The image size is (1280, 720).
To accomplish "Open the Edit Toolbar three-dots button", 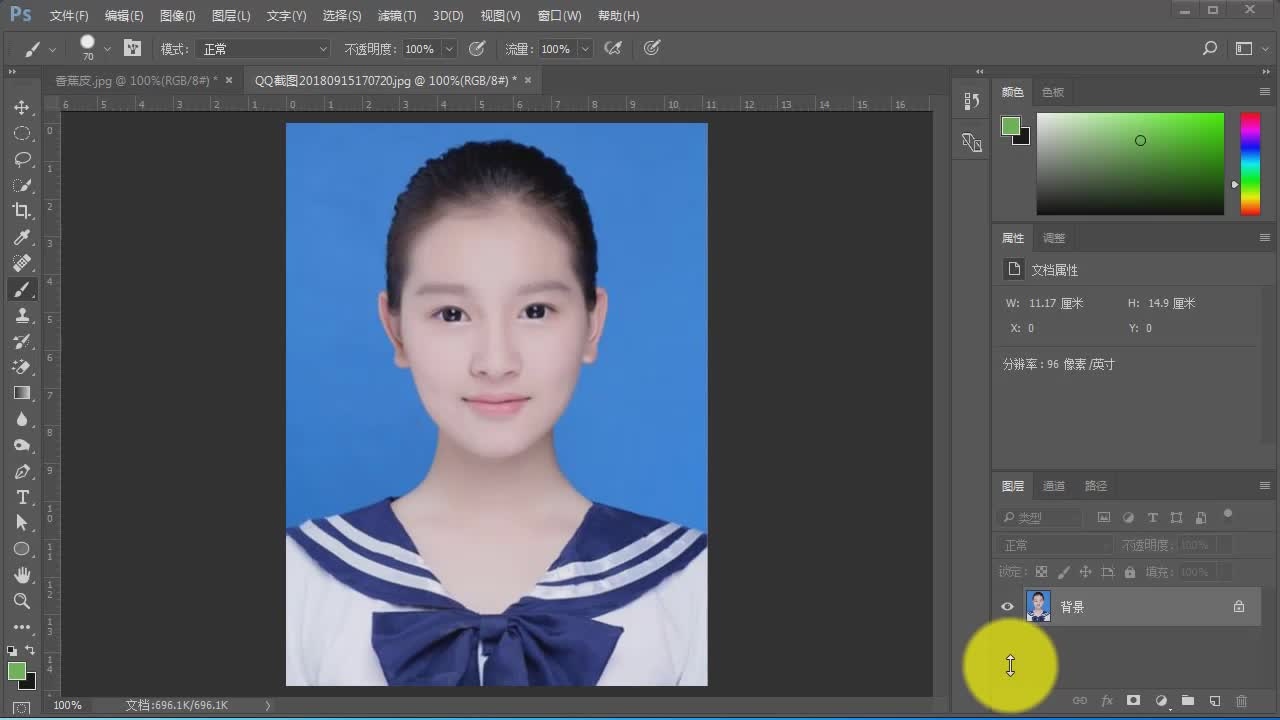I will tap(22, 627).
